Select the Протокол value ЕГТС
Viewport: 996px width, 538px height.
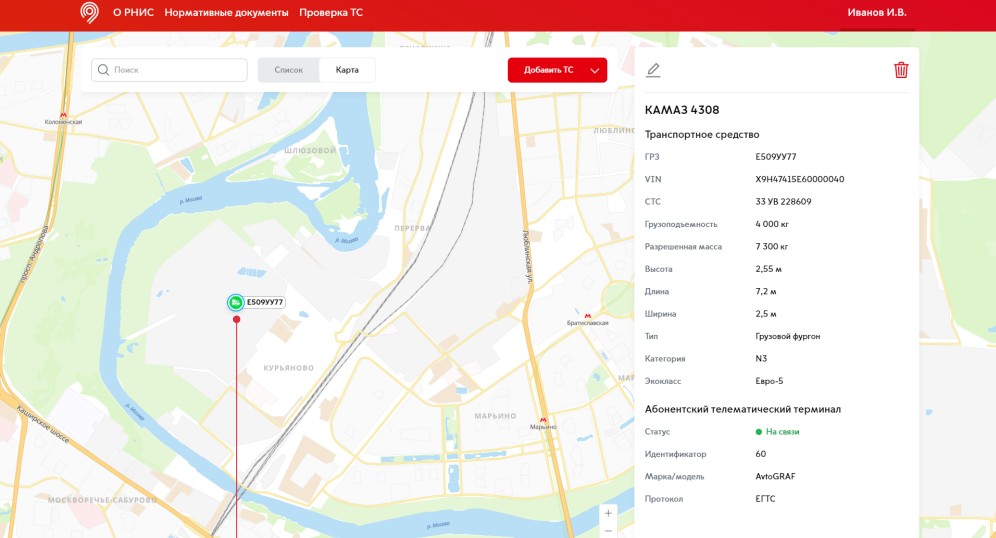pyautogui.click(x=765, y=499)
